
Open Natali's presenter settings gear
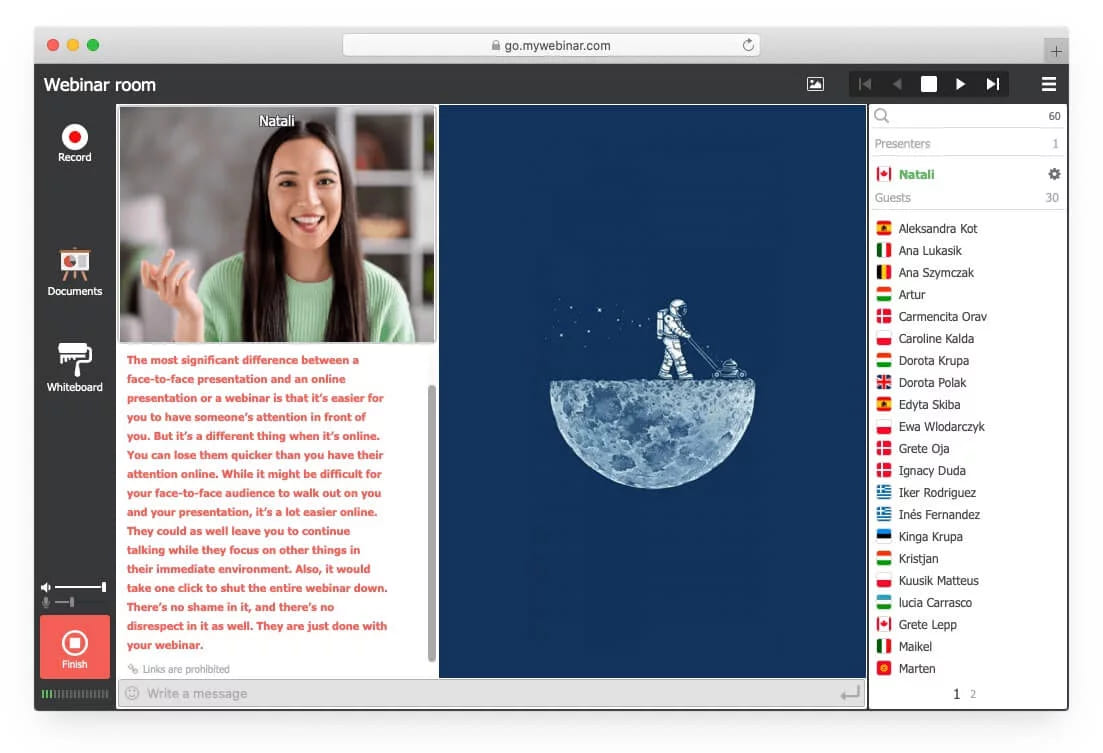[x=1054, y=174]
